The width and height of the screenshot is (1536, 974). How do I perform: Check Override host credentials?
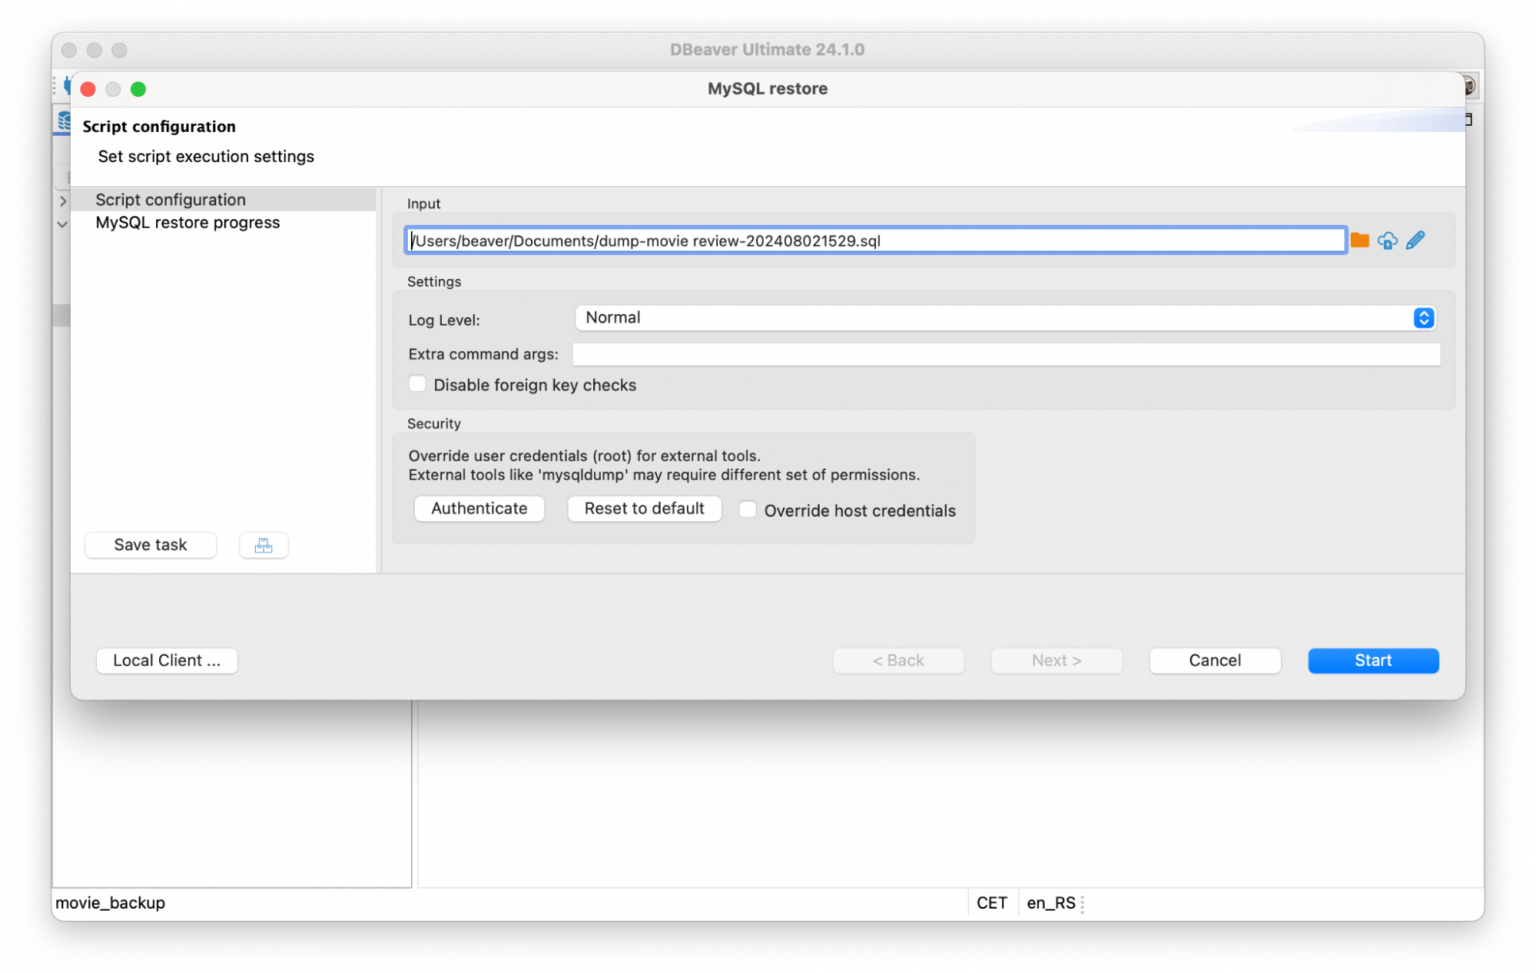747,510
